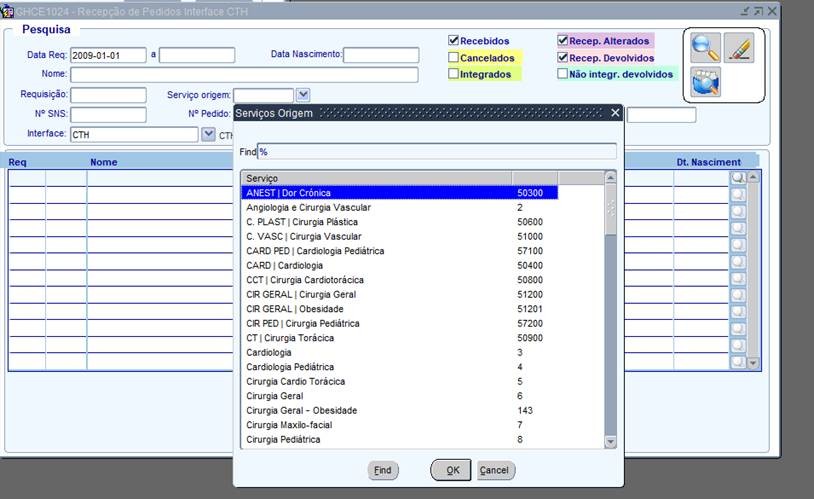814x499 pixels.
Task: Click the Find text field
Action: pos(436,151)
